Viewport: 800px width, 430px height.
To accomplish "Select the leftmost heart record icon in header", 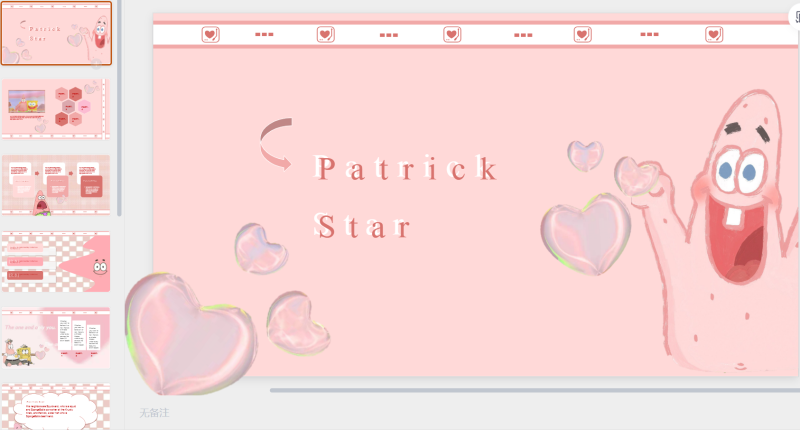I will (210, 35).
